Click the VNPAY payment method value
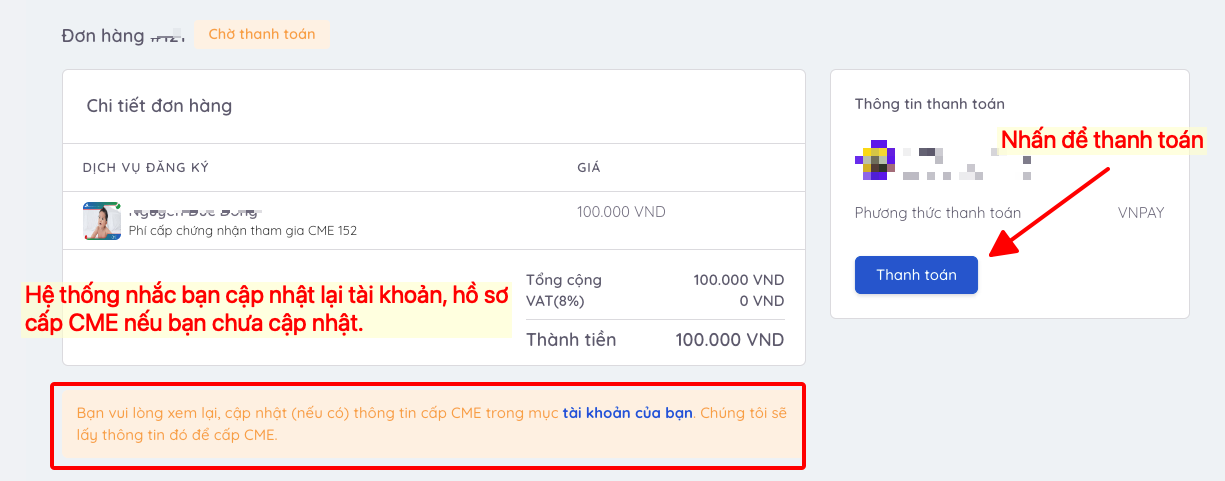 1141,213
